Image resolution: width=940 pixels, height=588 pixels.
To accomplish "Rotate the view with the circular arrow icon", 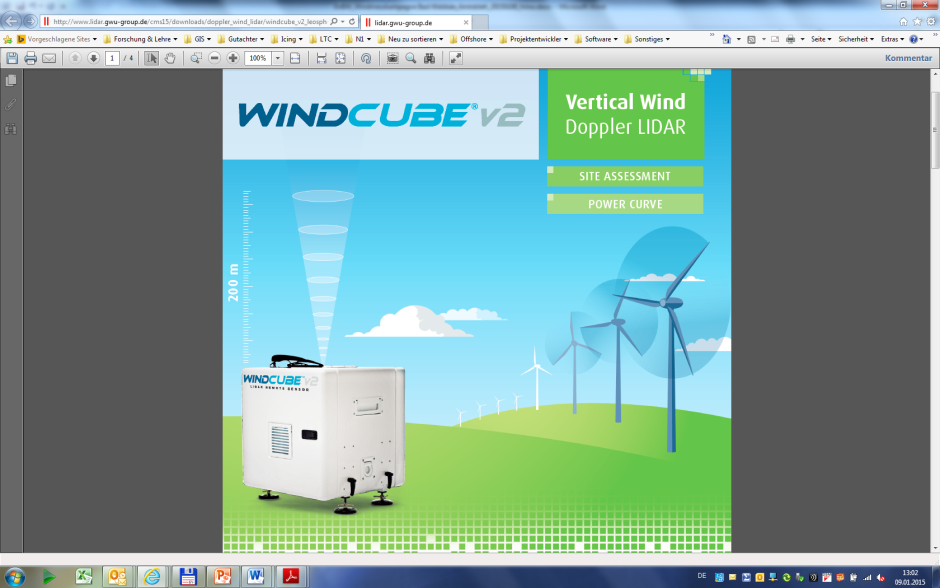I will click(366, 58).
